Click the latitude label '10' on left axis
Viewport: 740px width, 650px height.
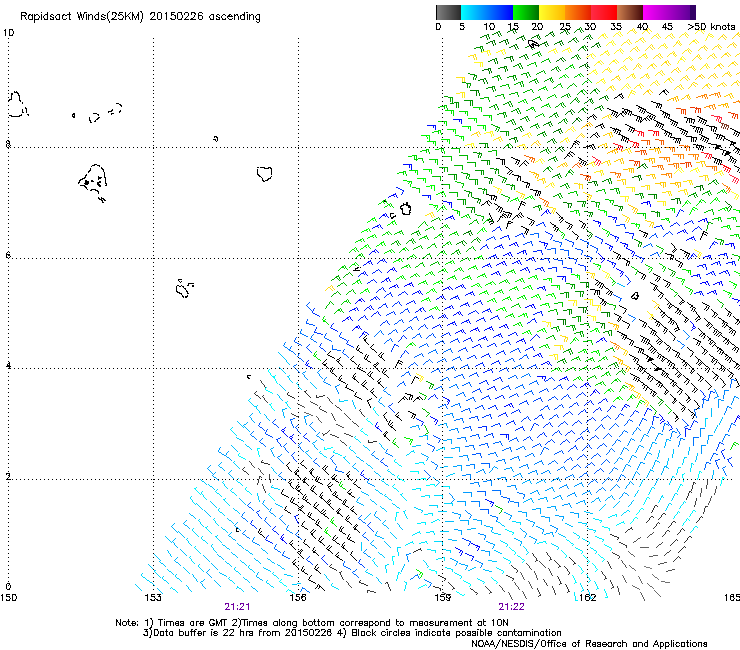[x=8, y=33]
